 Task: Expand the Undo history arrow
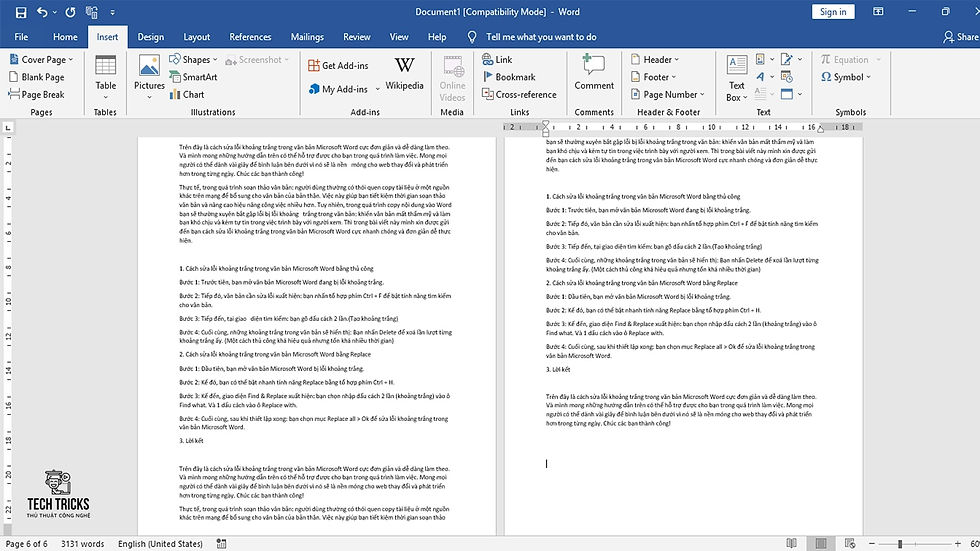[54, 12]
